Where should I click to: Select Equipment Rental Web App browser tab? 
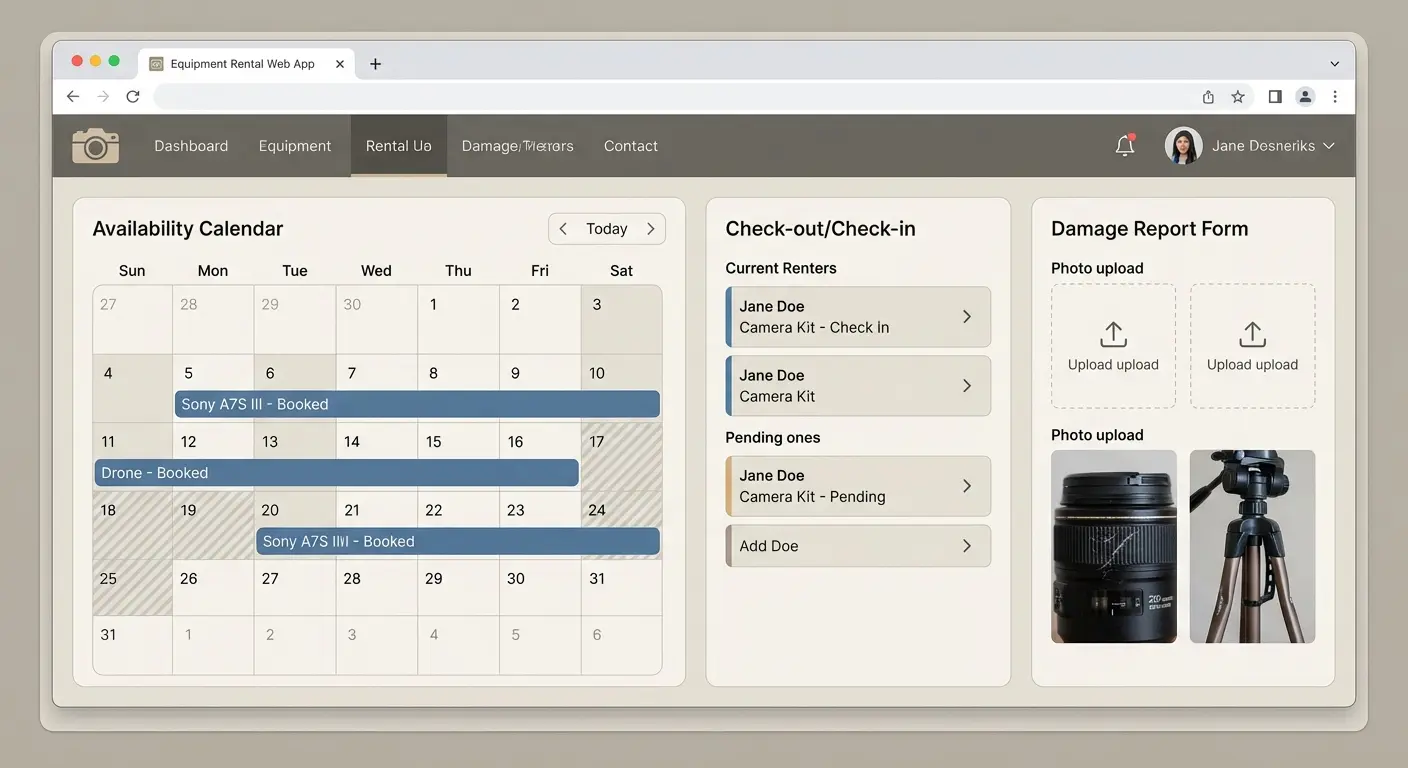coord(245,64)
